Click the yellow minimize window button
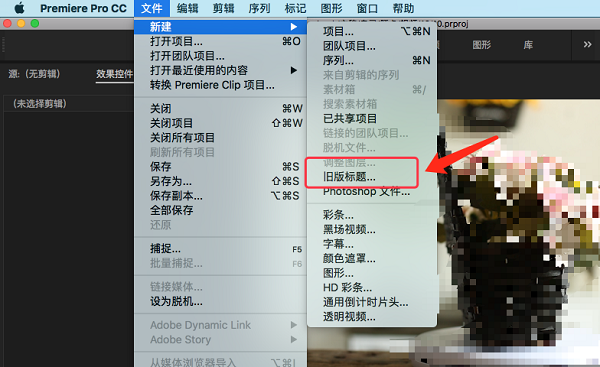The image size is (600, 367). pyautogui.click(x=21, y=24)
